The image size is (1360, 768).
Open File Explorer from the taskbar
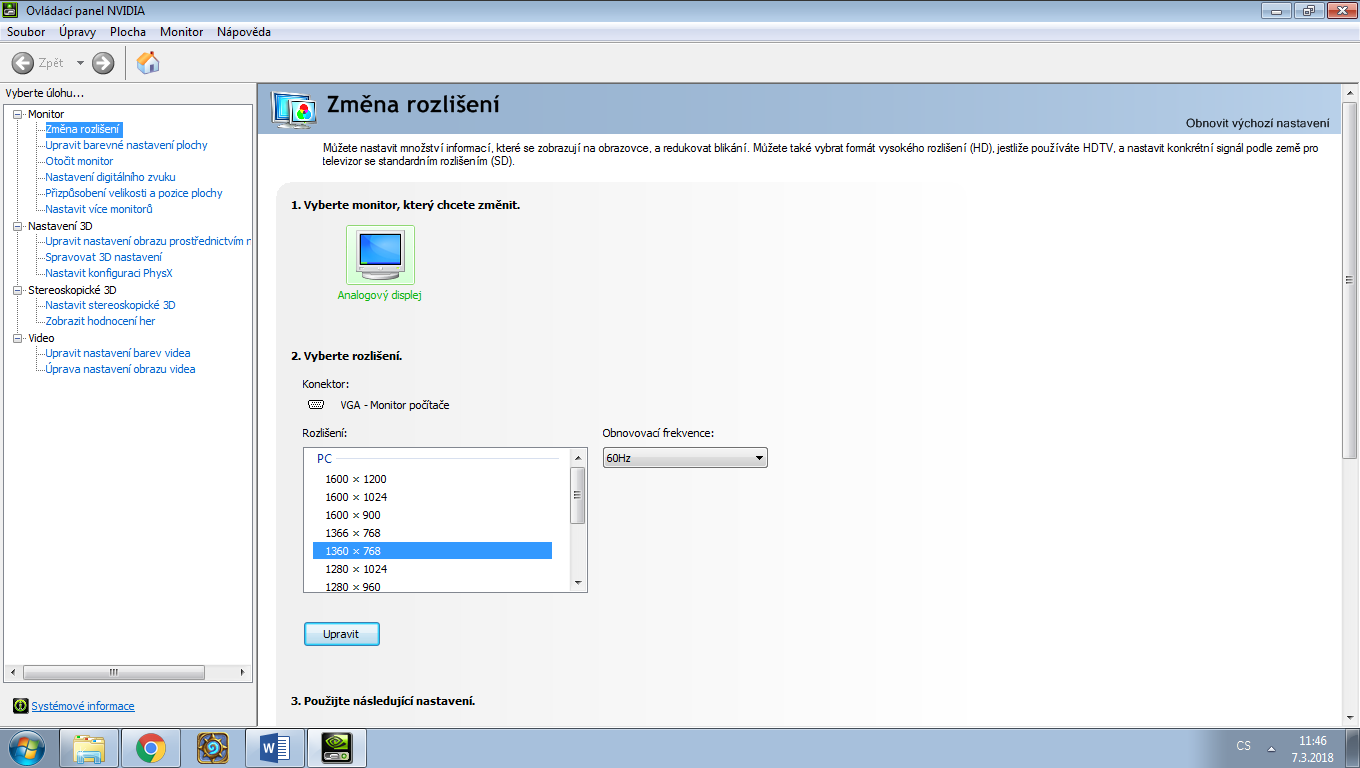point(89,748)
